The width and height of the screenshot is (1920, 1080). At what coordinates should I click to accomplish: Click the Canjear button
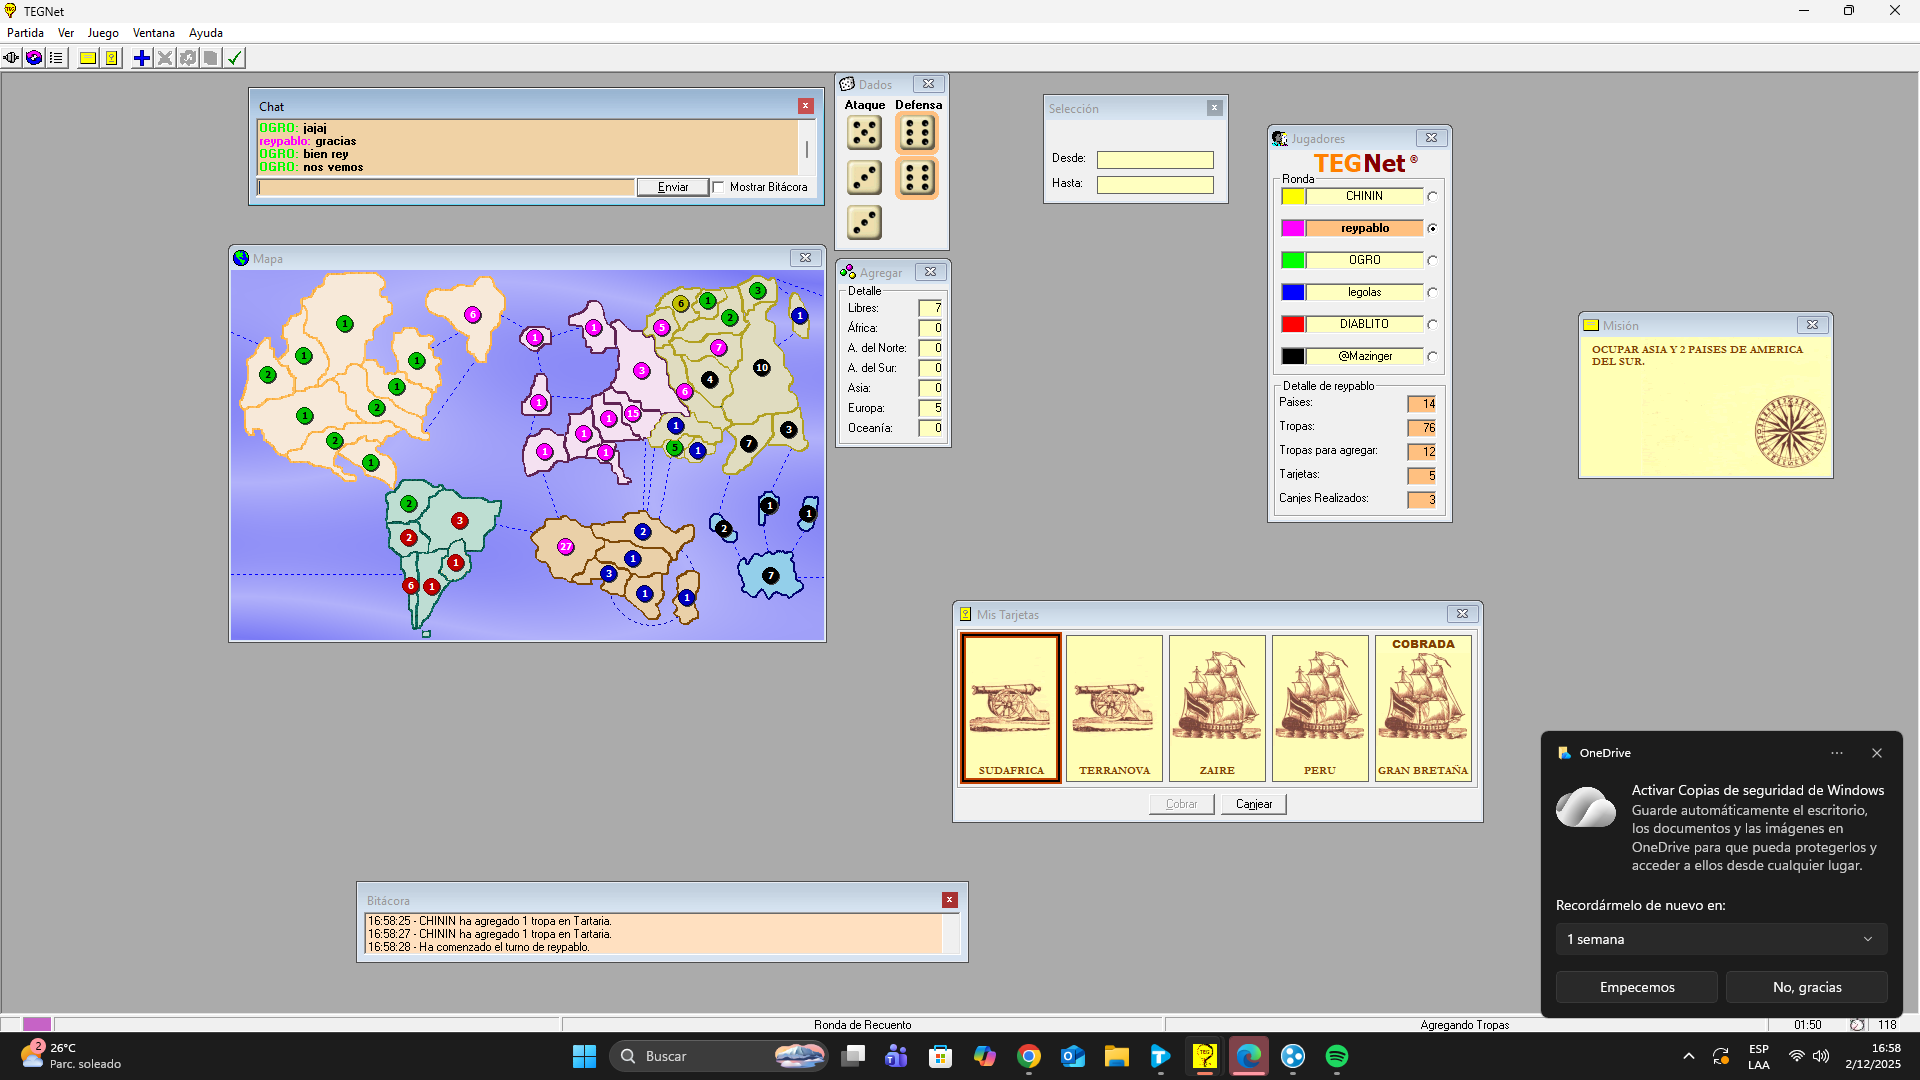click(1253, 804)
